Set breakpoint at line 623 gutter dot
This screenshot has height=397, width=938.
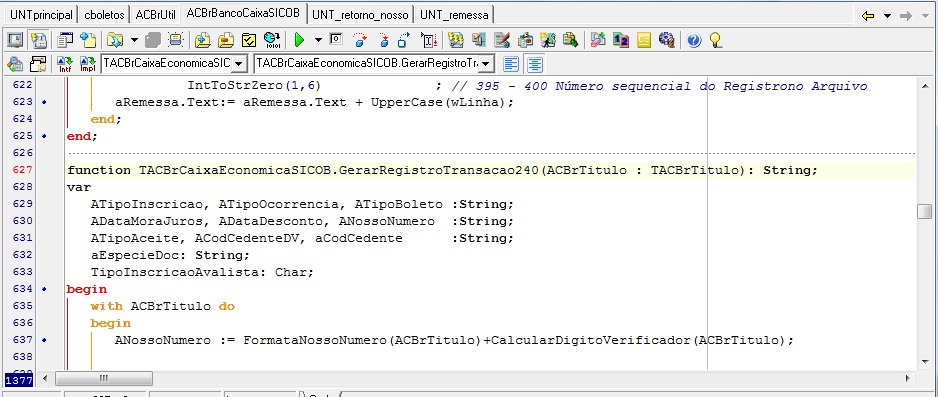tap(44, 102)
